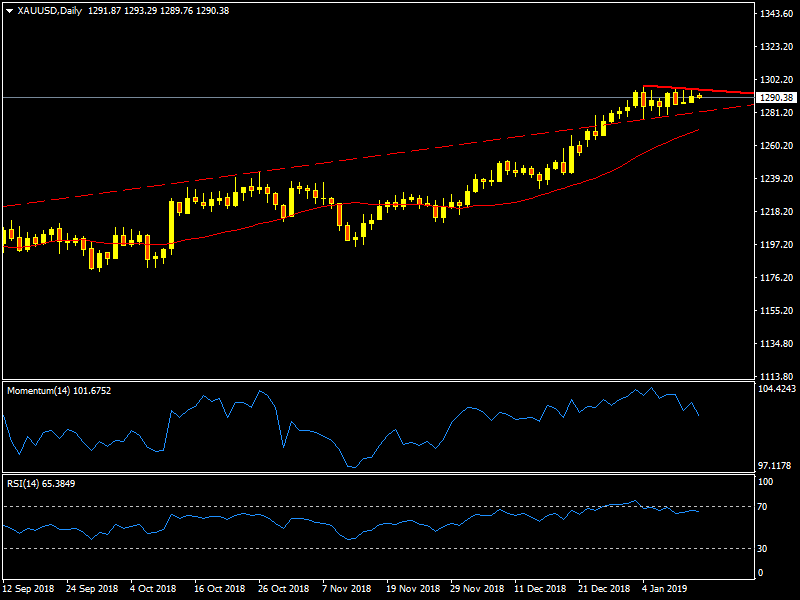This screenshot has width=800, height=600.
Task: Click the 1113.80 price scale label
Action: pos(776,377)
